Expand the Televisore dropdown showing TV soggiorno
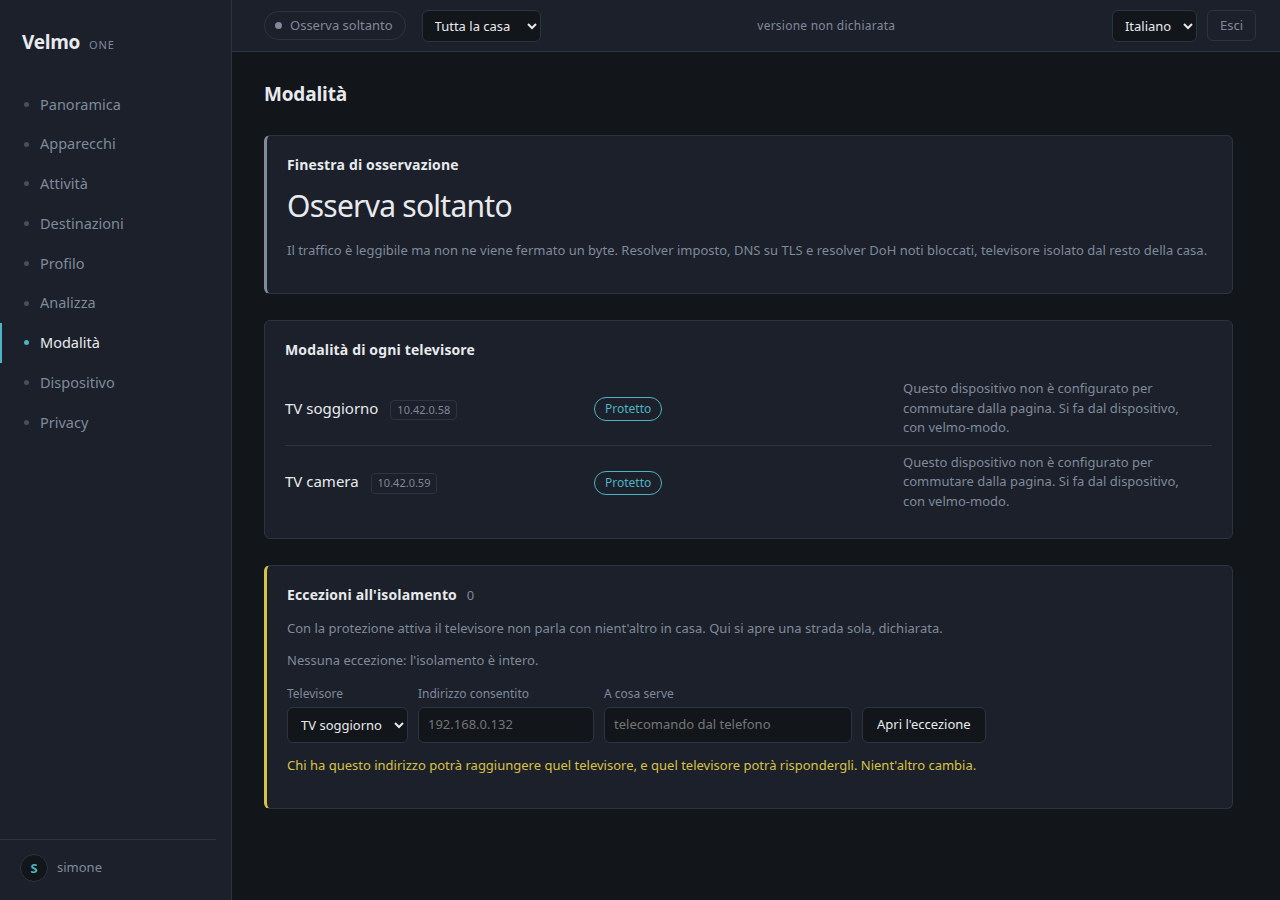 click(347, 725)
